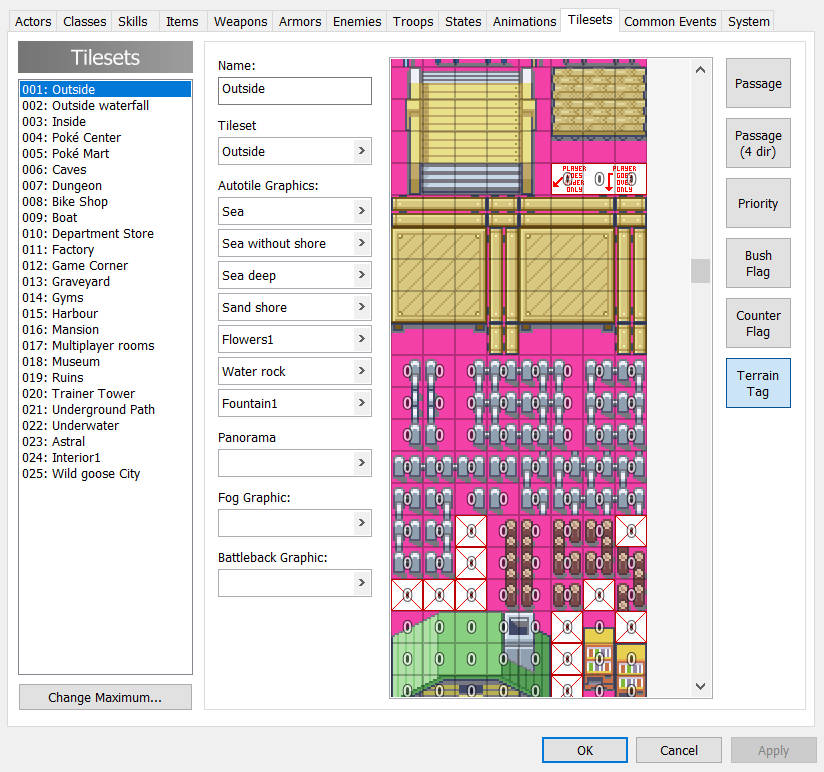Click the scroll up arrow of tileset preview
This screenshot has width=824, height=772.
pyautogui.click(x=700, y=70)
